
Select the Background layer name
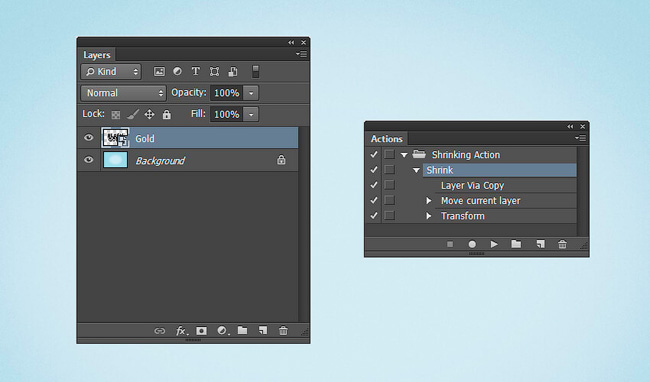[160, 161]
